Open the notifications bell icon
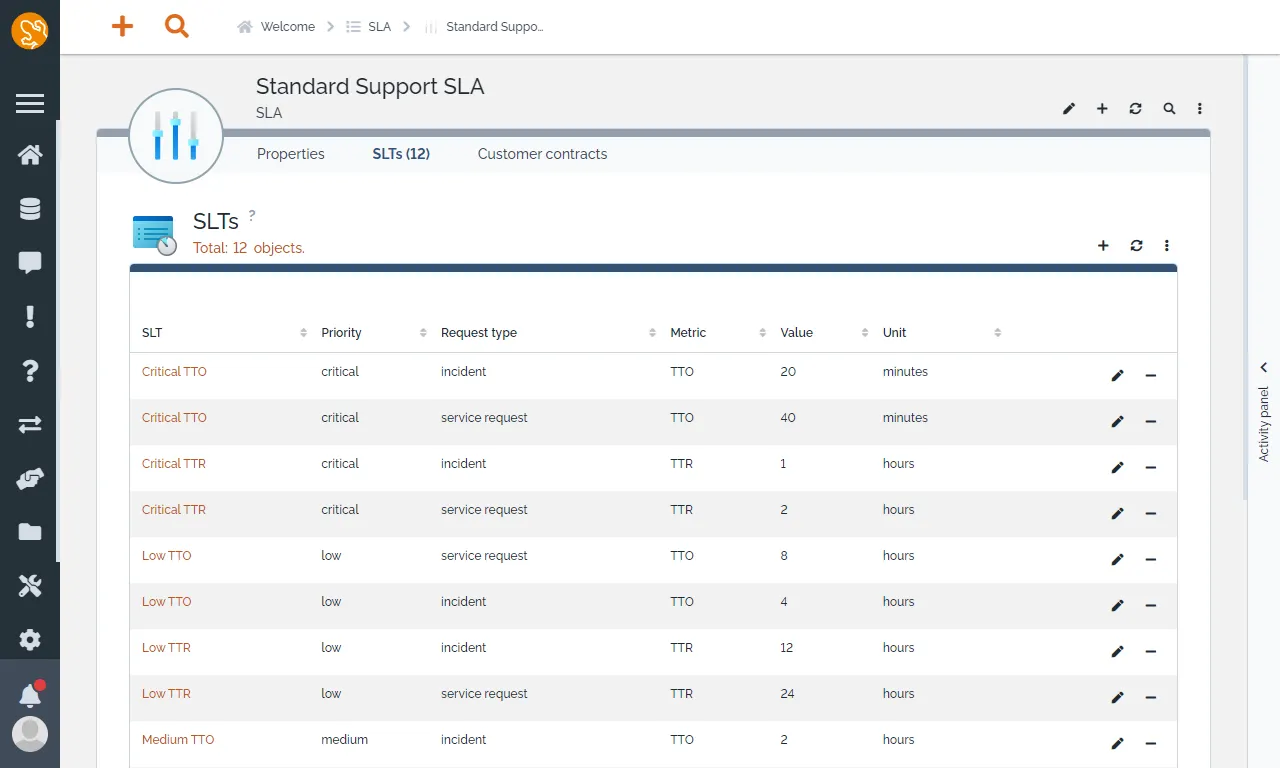 30,695
